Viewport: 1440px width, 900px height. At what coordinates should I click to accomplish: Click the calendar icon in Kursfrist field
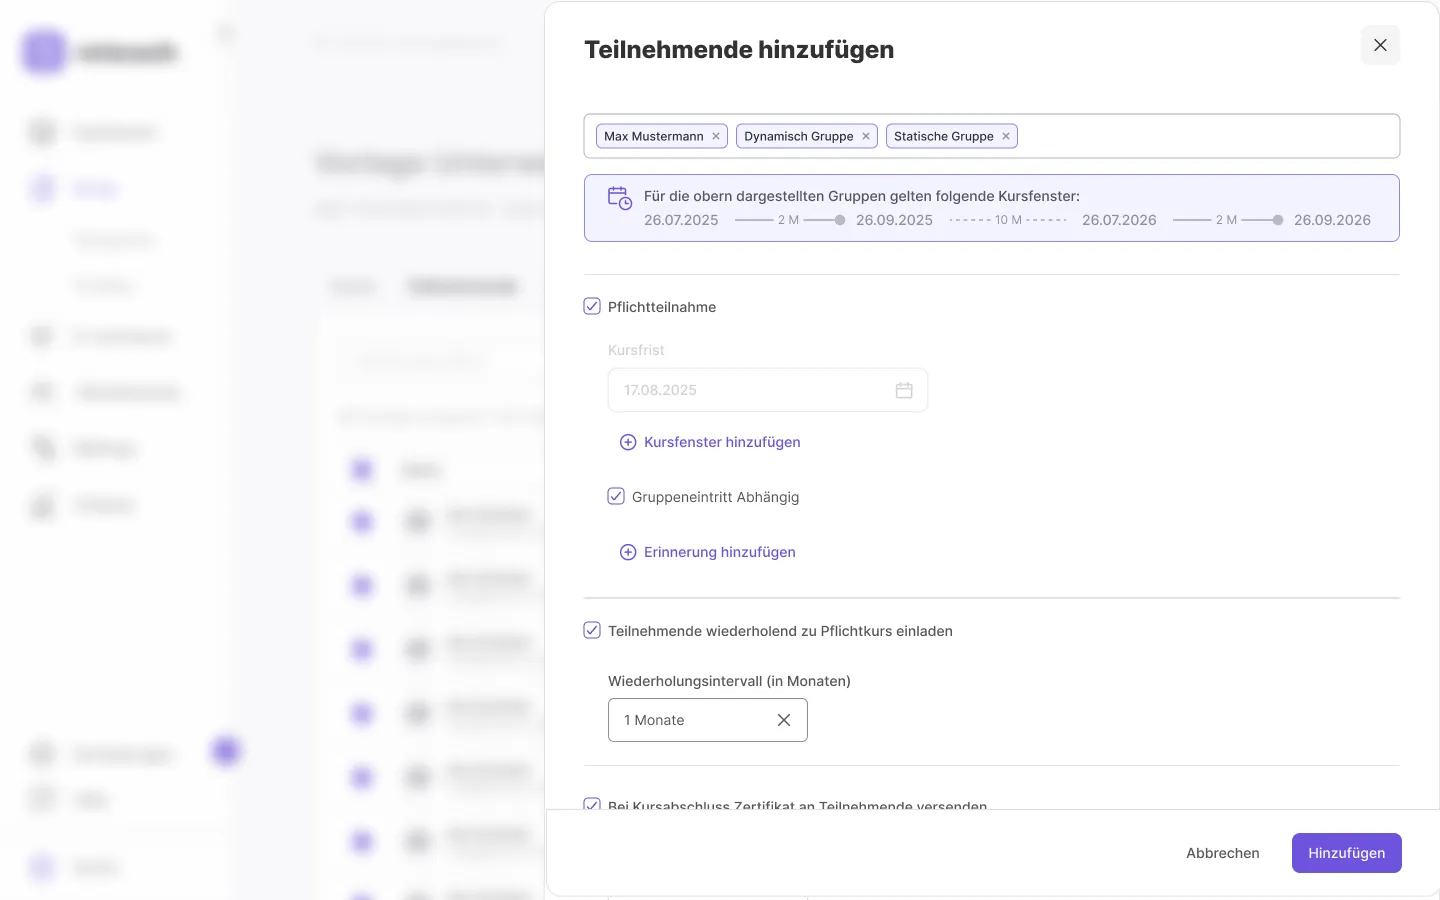tap(904, 390)
